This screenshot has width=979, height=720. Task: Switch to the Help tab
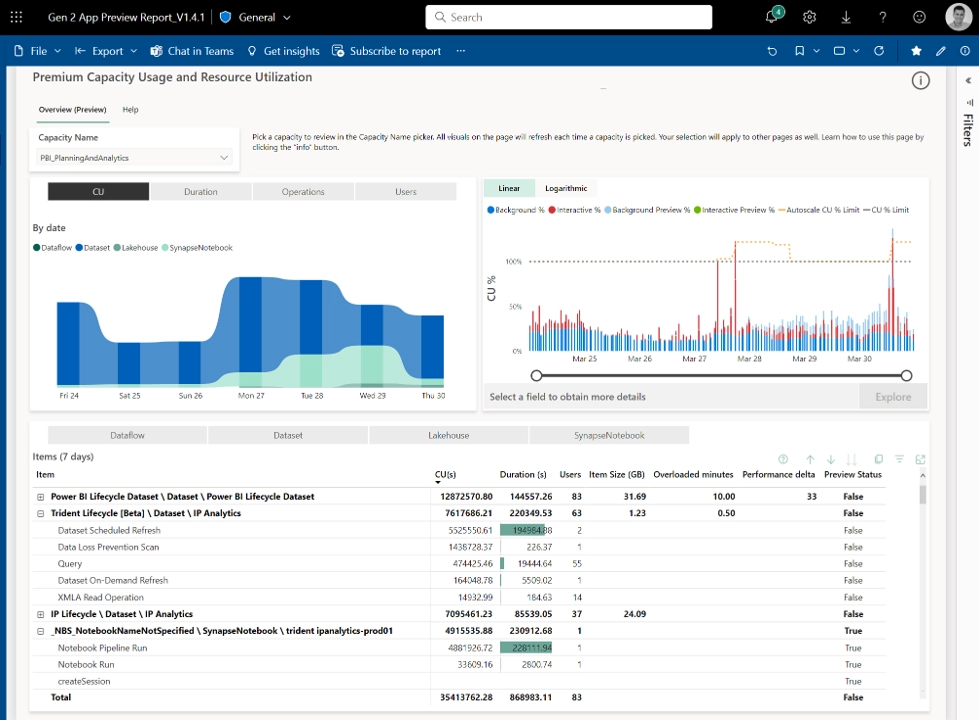click(x=130, y=110)
